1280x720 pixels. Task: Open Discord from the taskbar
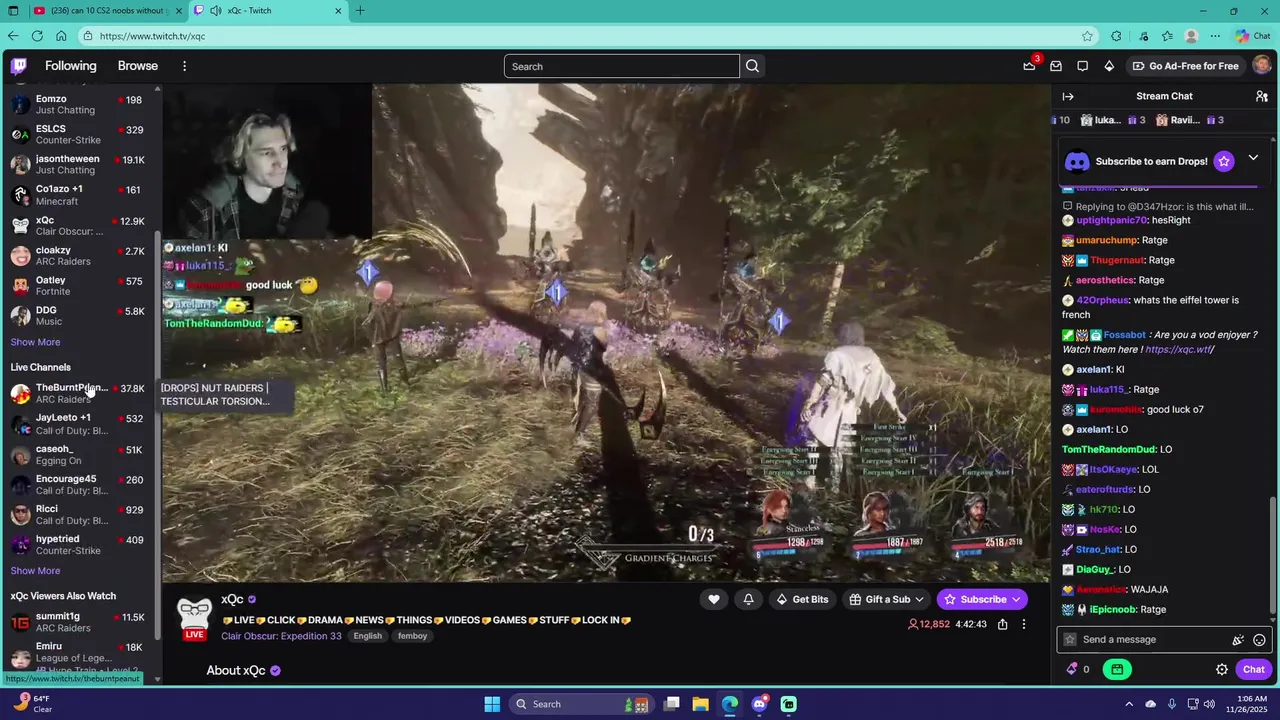[x=760, y=704]
